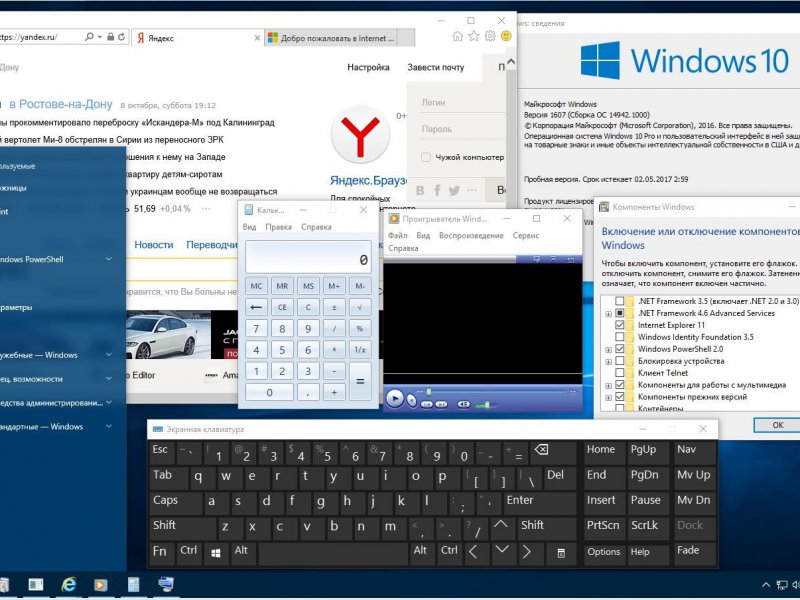
Task: Expand Стандартные — Windows folder in Start menu
Action: point(109,427)
